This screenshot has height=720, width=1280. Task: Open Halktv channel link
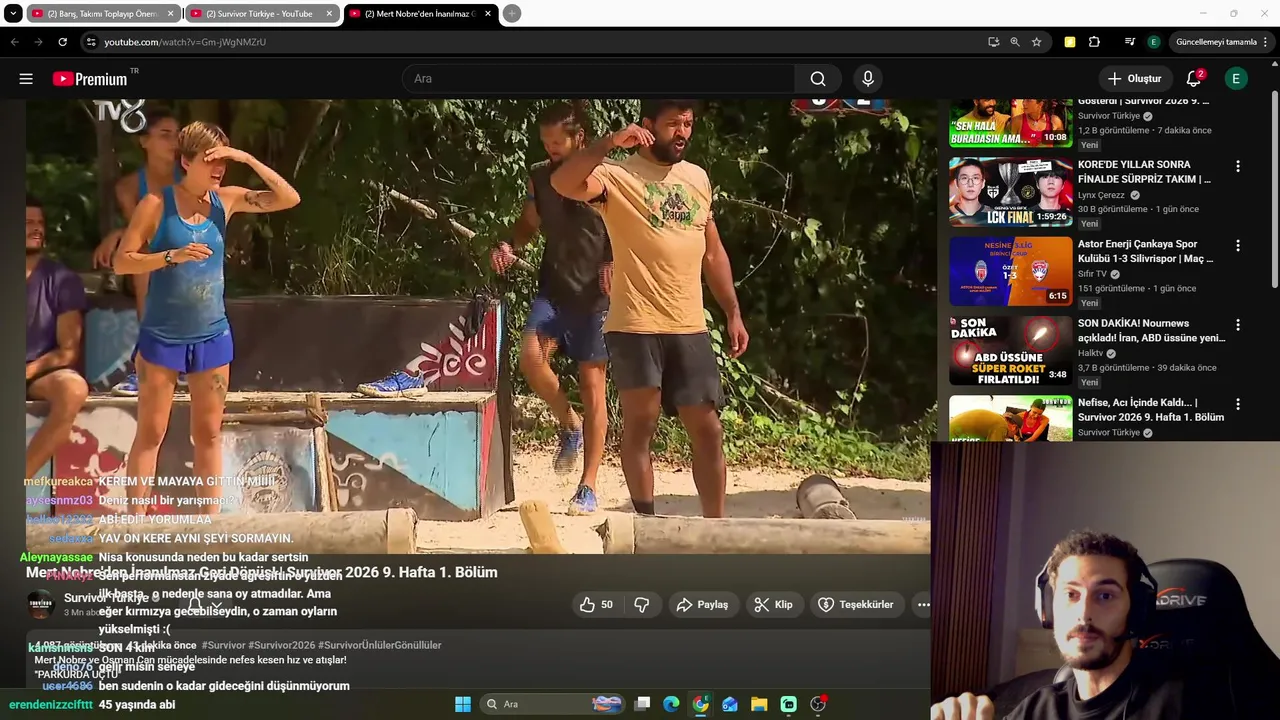1091,353
